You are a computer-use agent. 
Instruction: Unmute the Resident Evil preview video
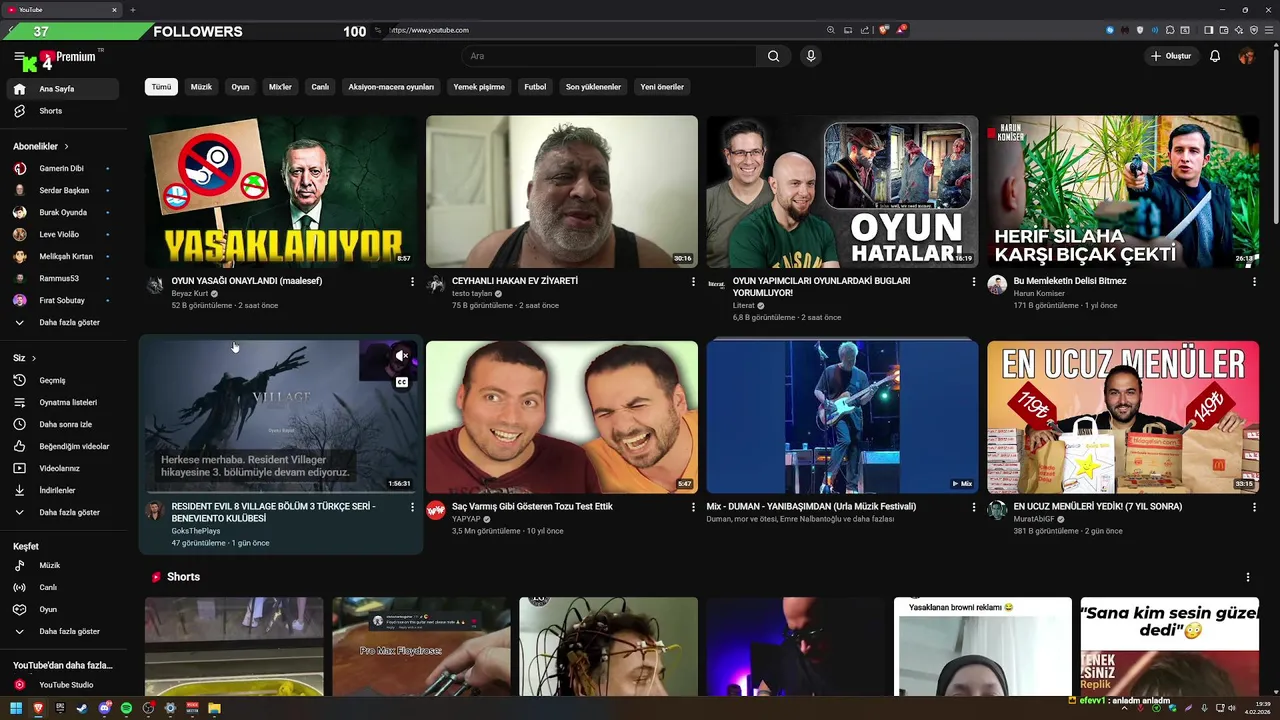click(401, 356)
